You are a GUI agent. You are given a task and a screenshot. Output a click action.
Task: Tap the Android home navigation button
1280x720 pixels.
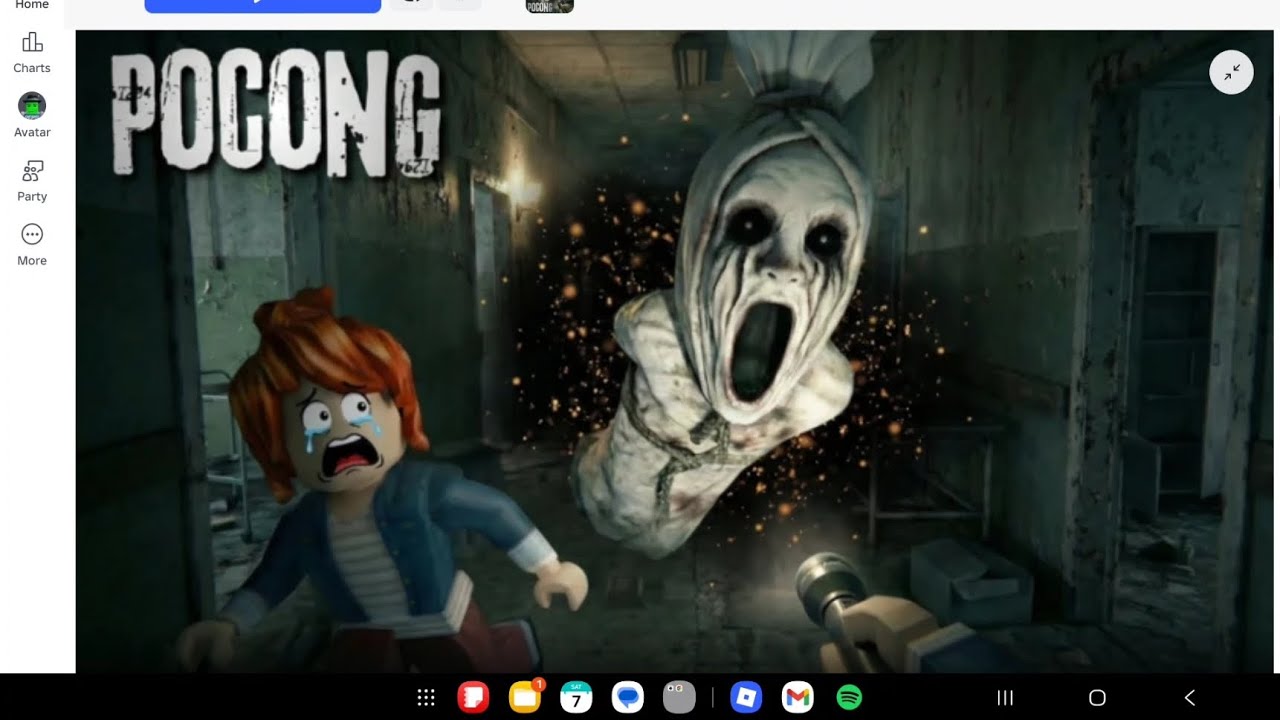(x=1097, y=698)
